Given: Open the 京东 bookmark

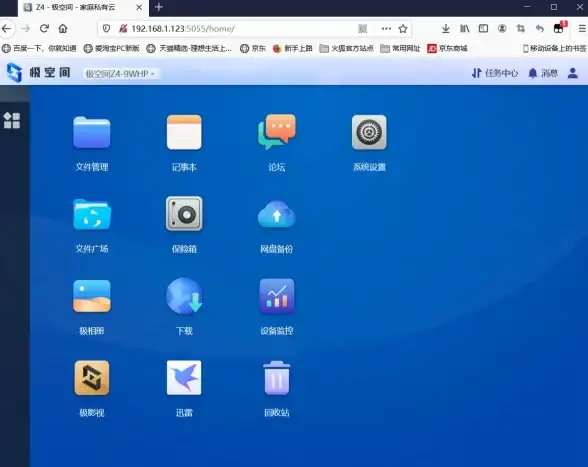Looking at the screenshot, I should pyautogui.click(x=253, y=48).
